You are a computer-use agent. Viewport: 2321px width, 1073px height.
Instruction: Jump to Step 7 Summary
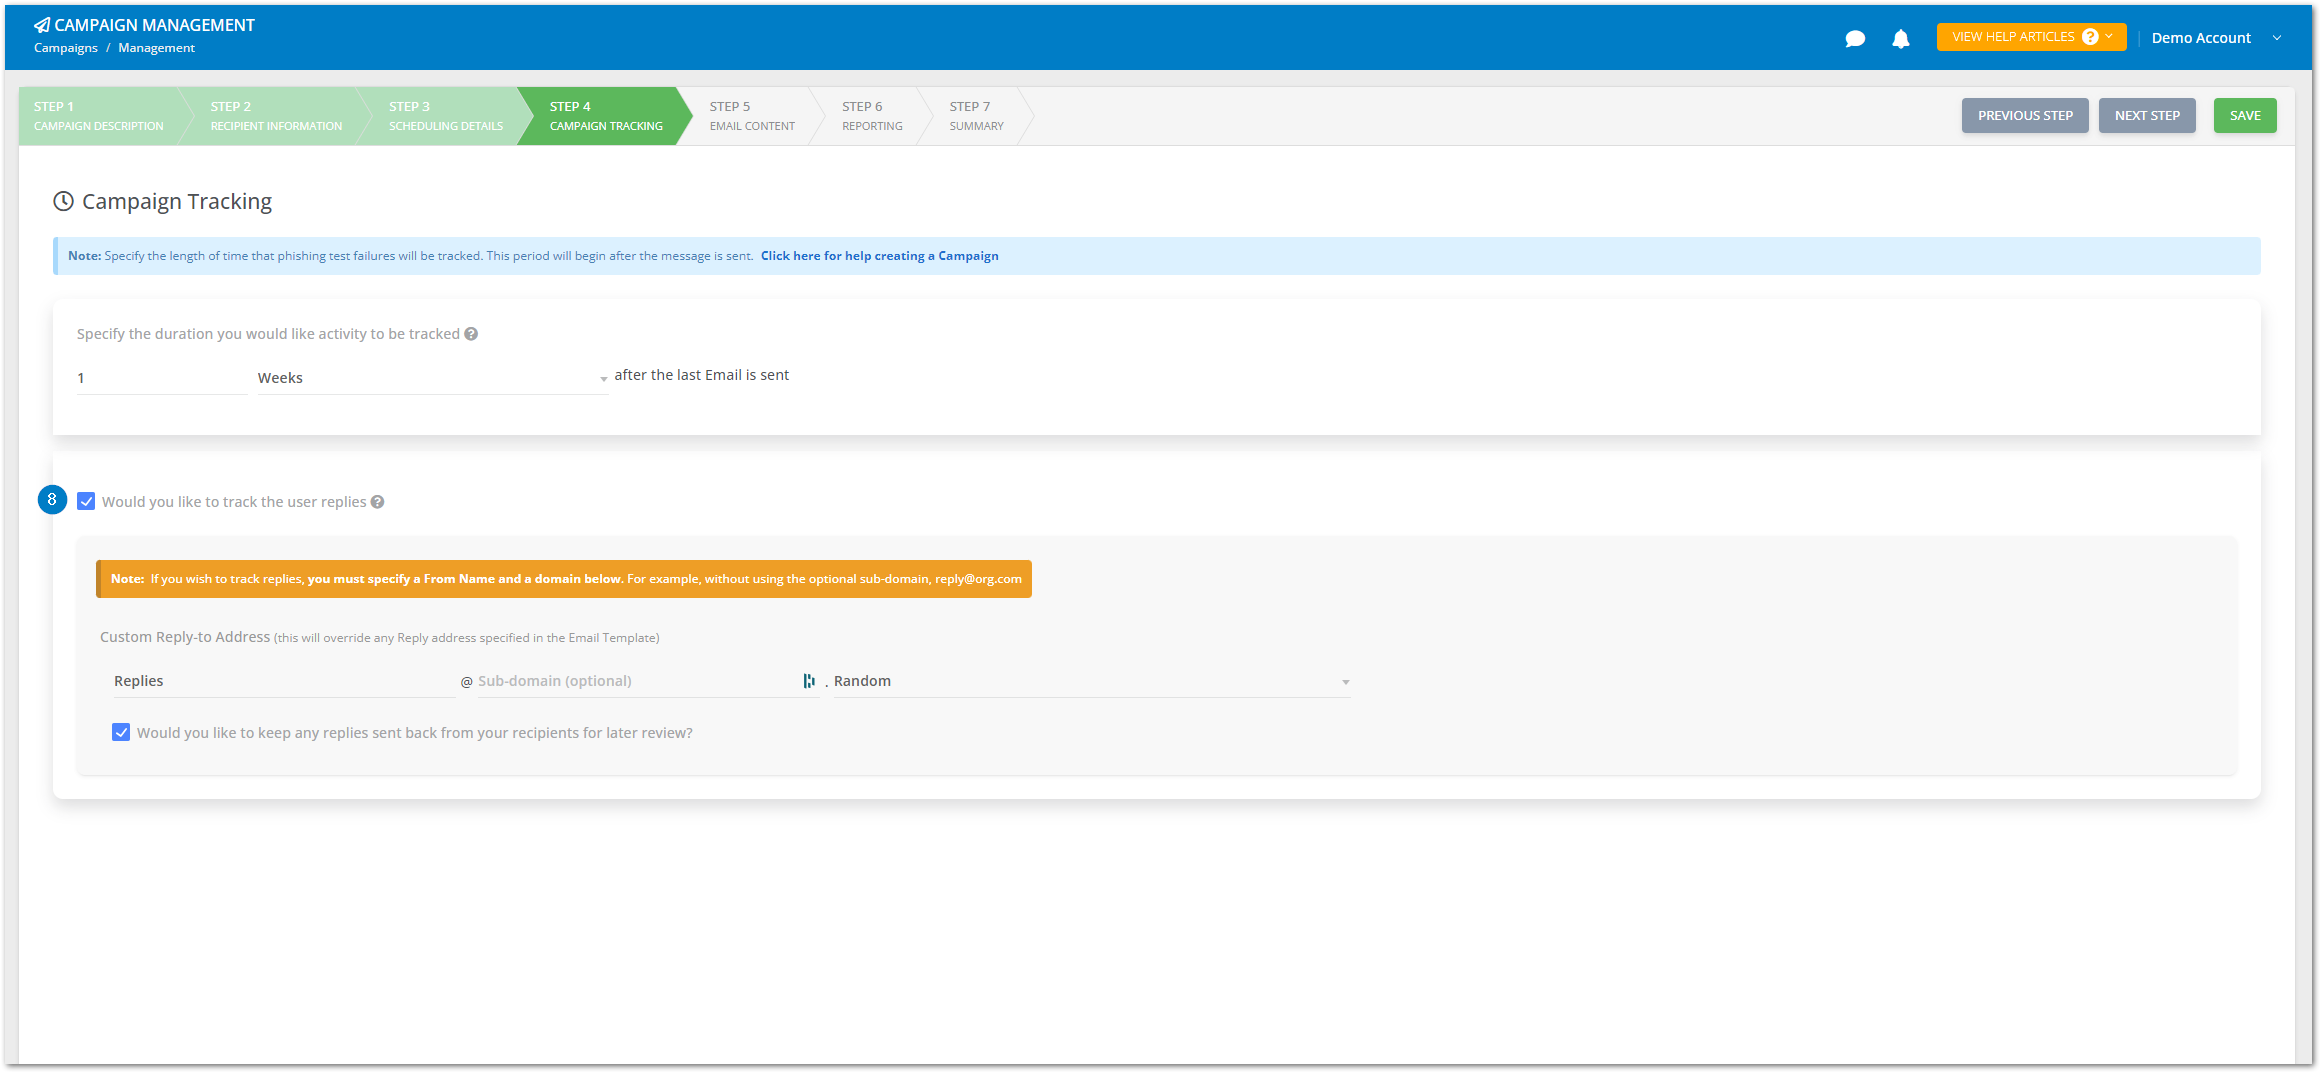pos(976,116)
